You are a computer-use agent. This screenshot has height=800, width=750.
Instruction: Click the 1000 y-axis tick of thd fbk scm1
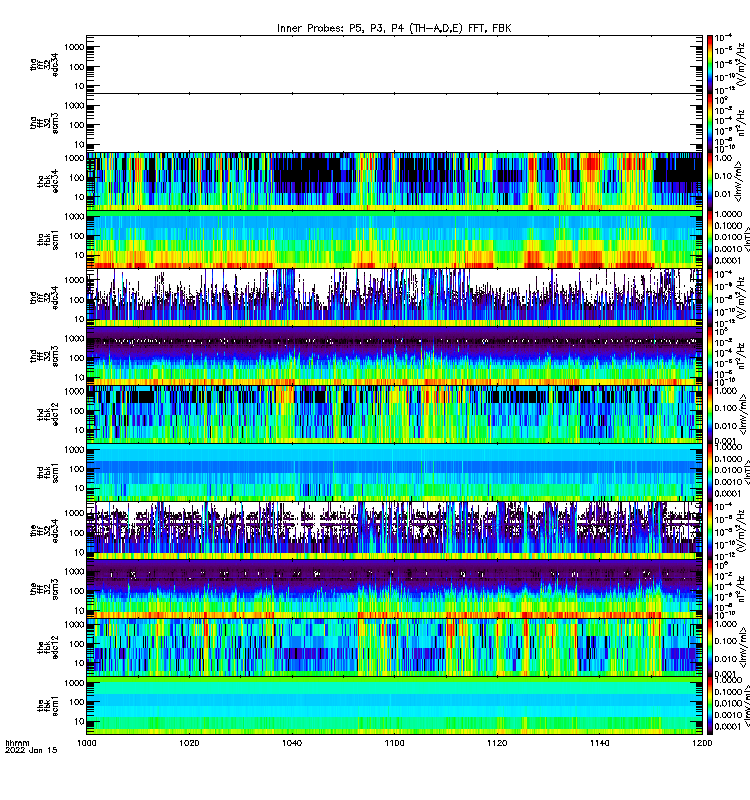pos(75,449)
